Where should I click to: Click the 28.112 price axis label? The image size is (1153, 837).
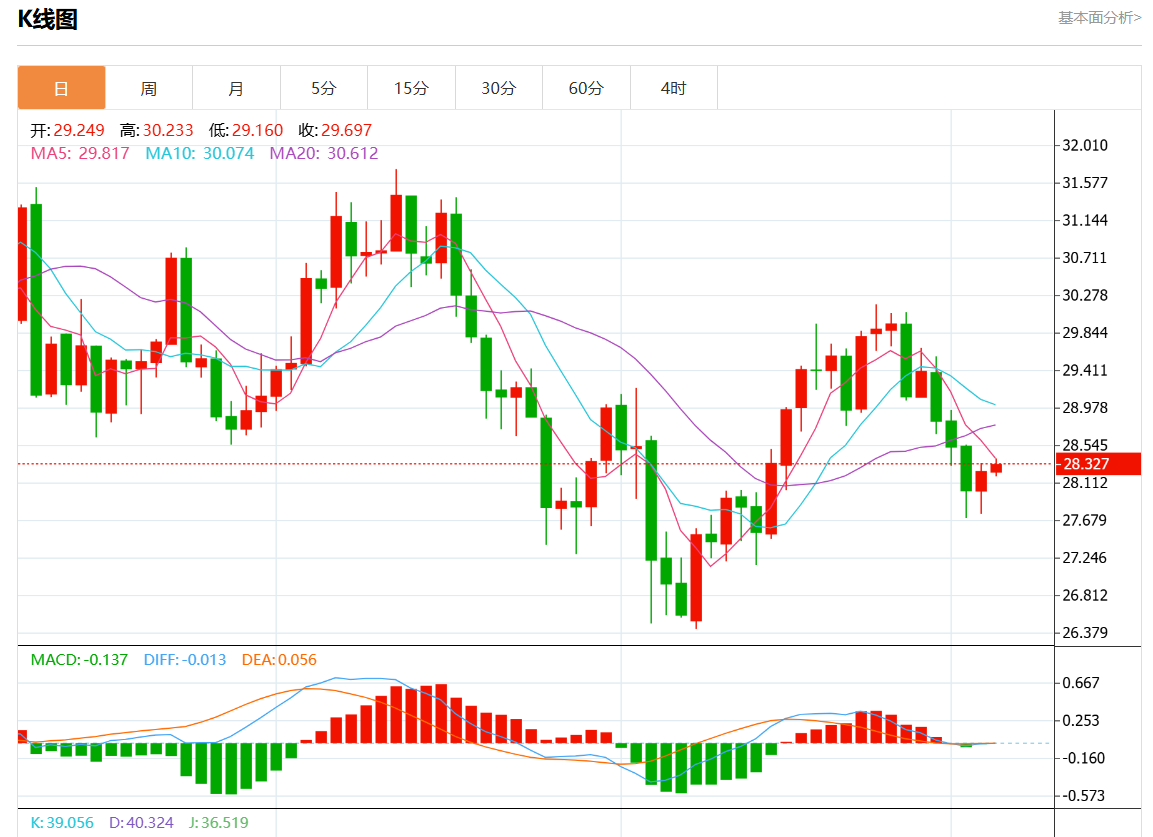tap(1085, 482)
